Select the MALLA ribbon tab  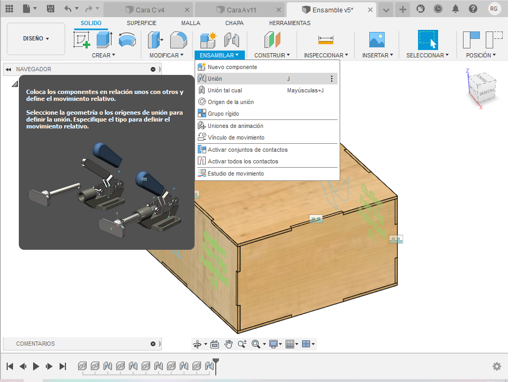191,23
